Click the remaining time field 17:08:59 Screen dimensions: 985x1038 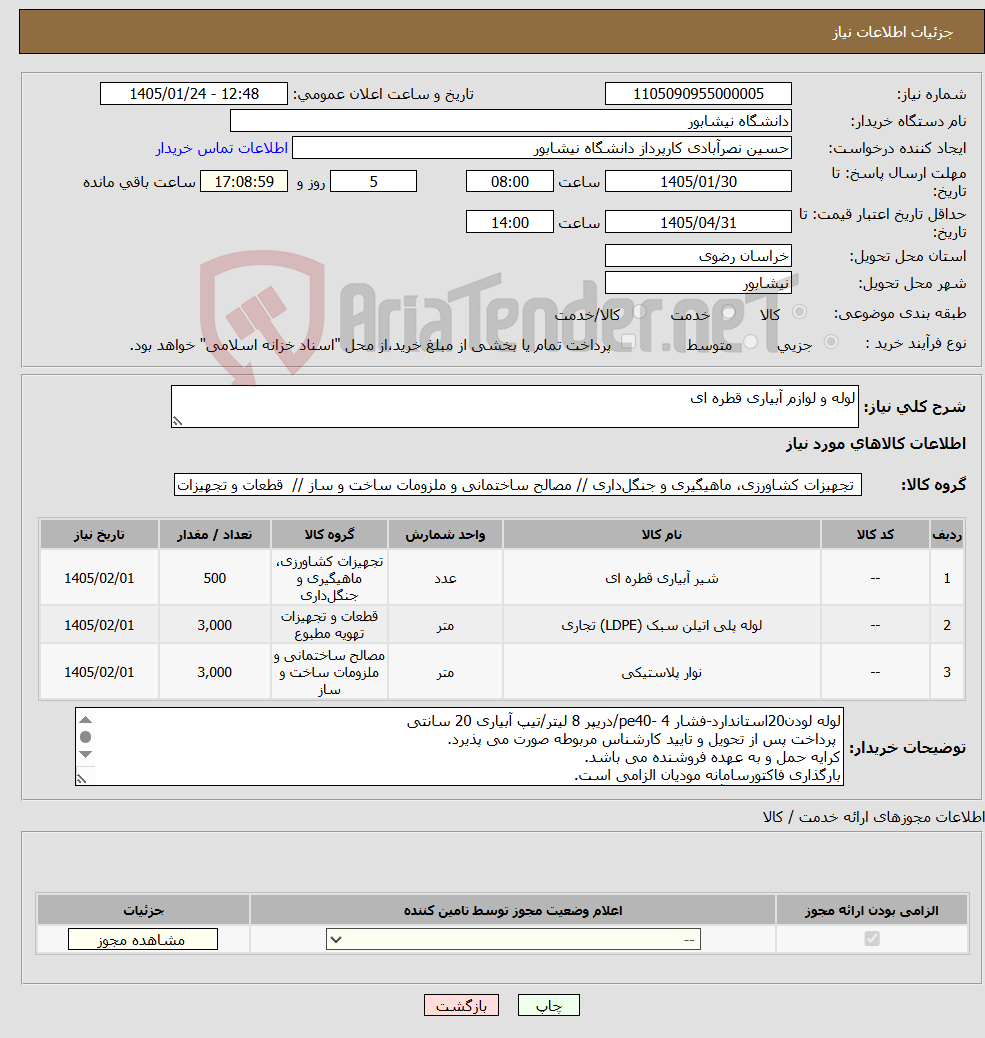click(x=244, y=181)
